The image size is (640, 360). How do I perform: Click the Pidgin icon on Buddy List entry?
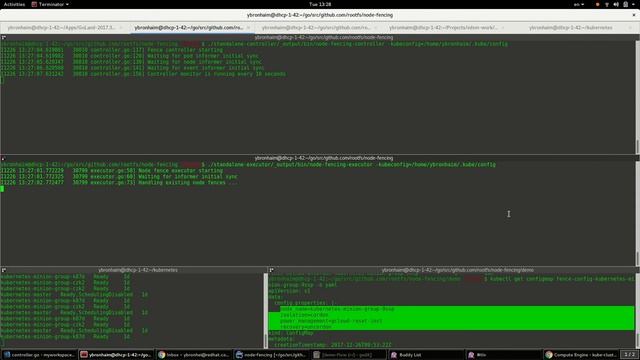tap(394, 355)
